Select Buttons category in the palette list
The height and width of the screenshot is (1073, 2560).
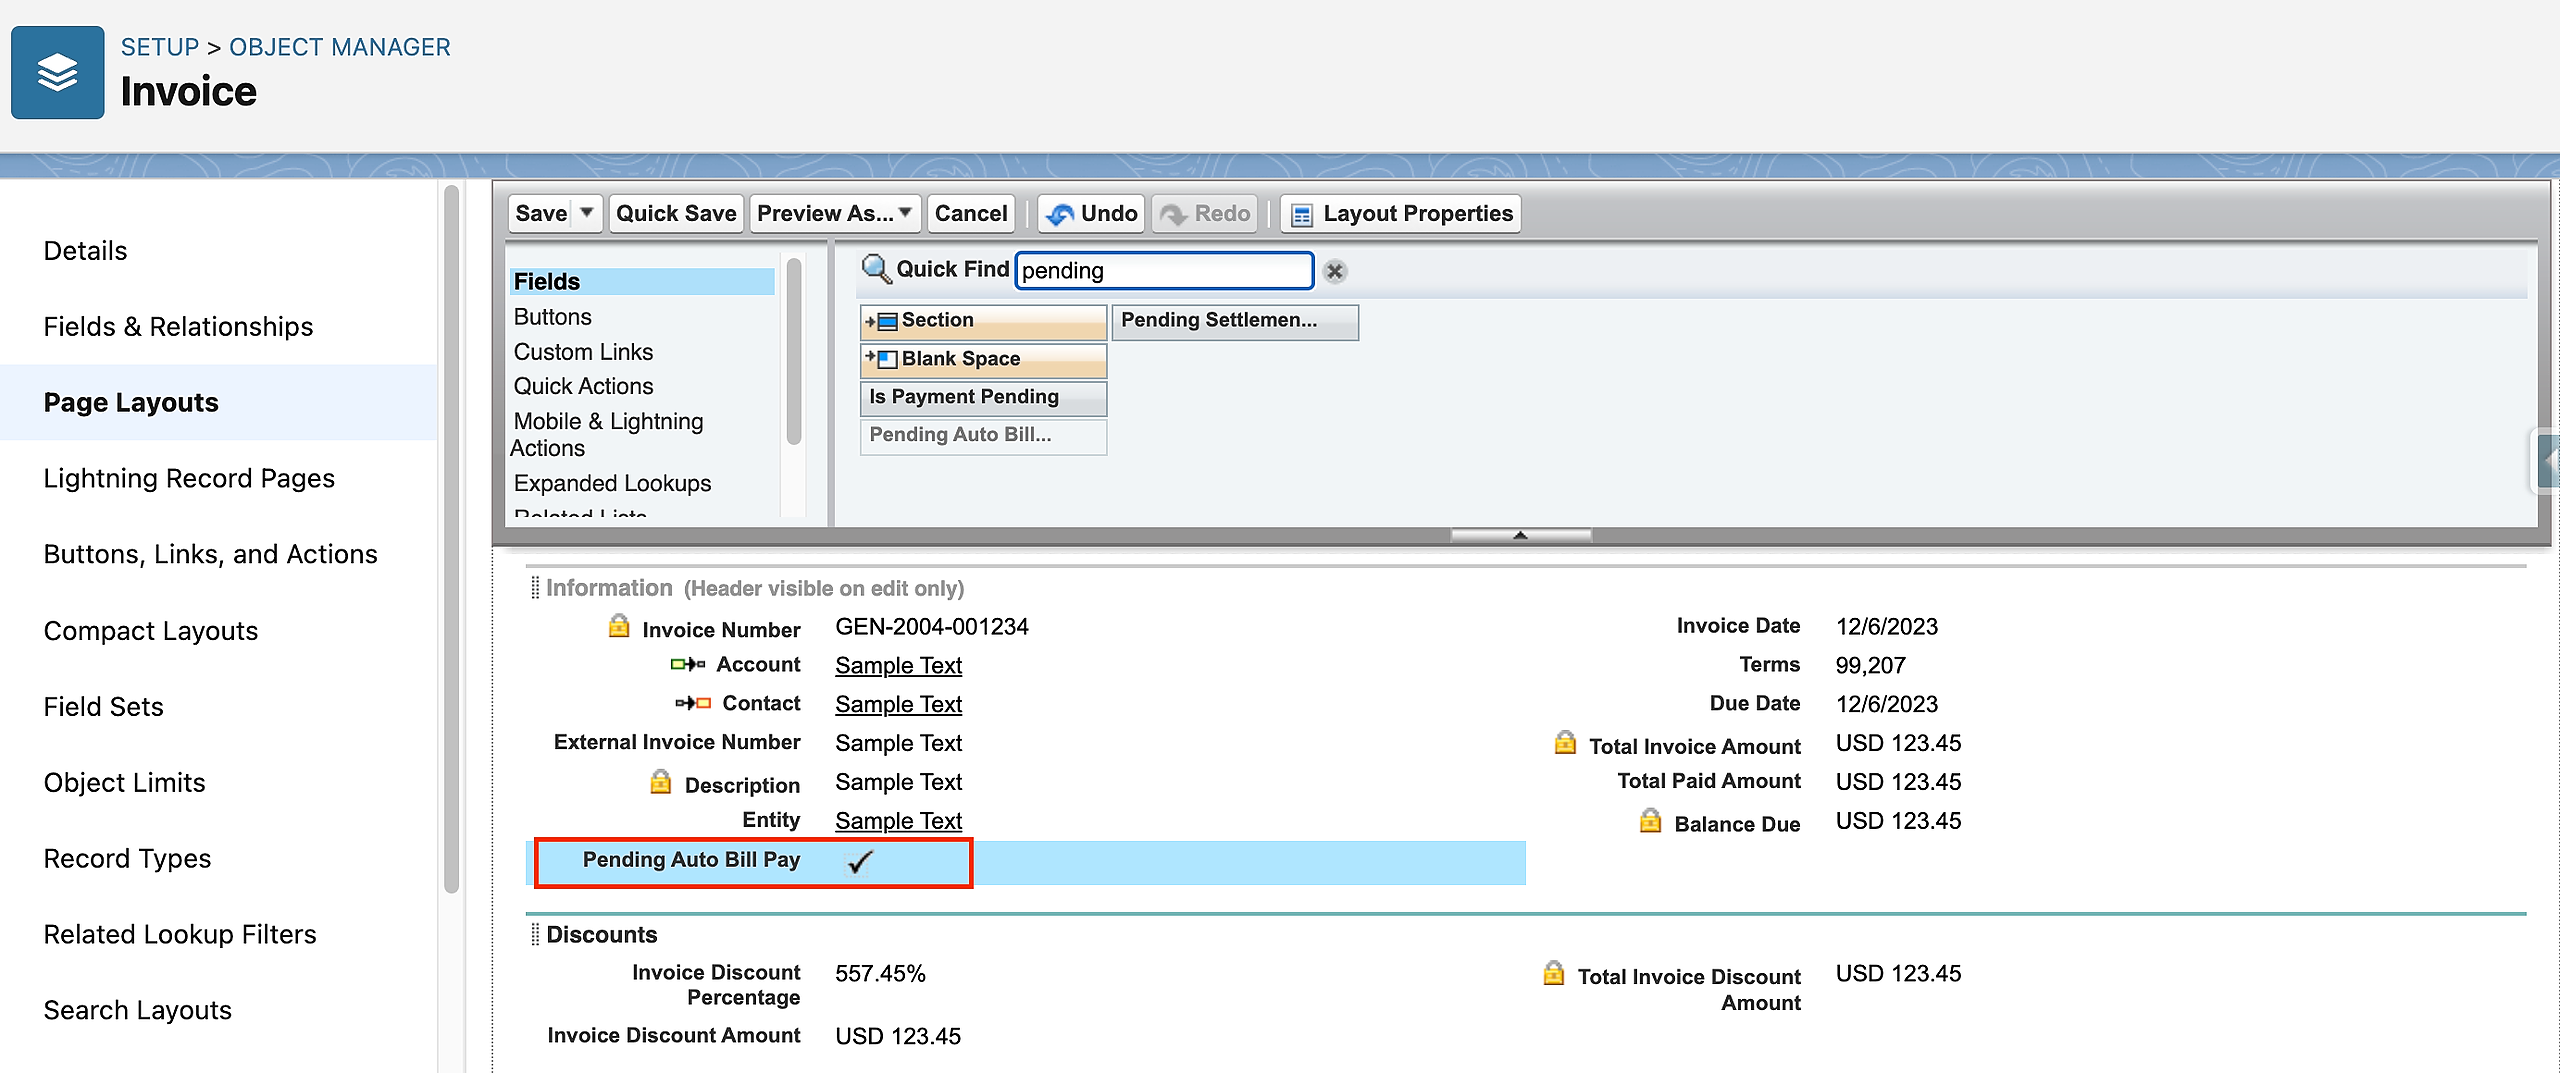pos(552,317)
